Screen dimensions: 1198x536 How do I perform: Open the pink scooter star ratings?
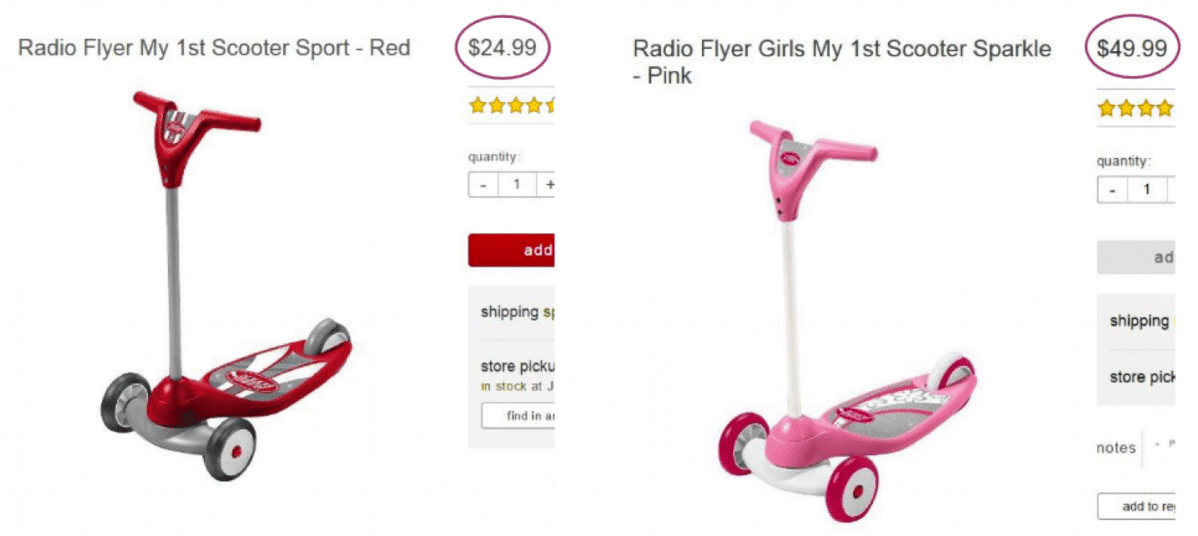[1135, 108]
